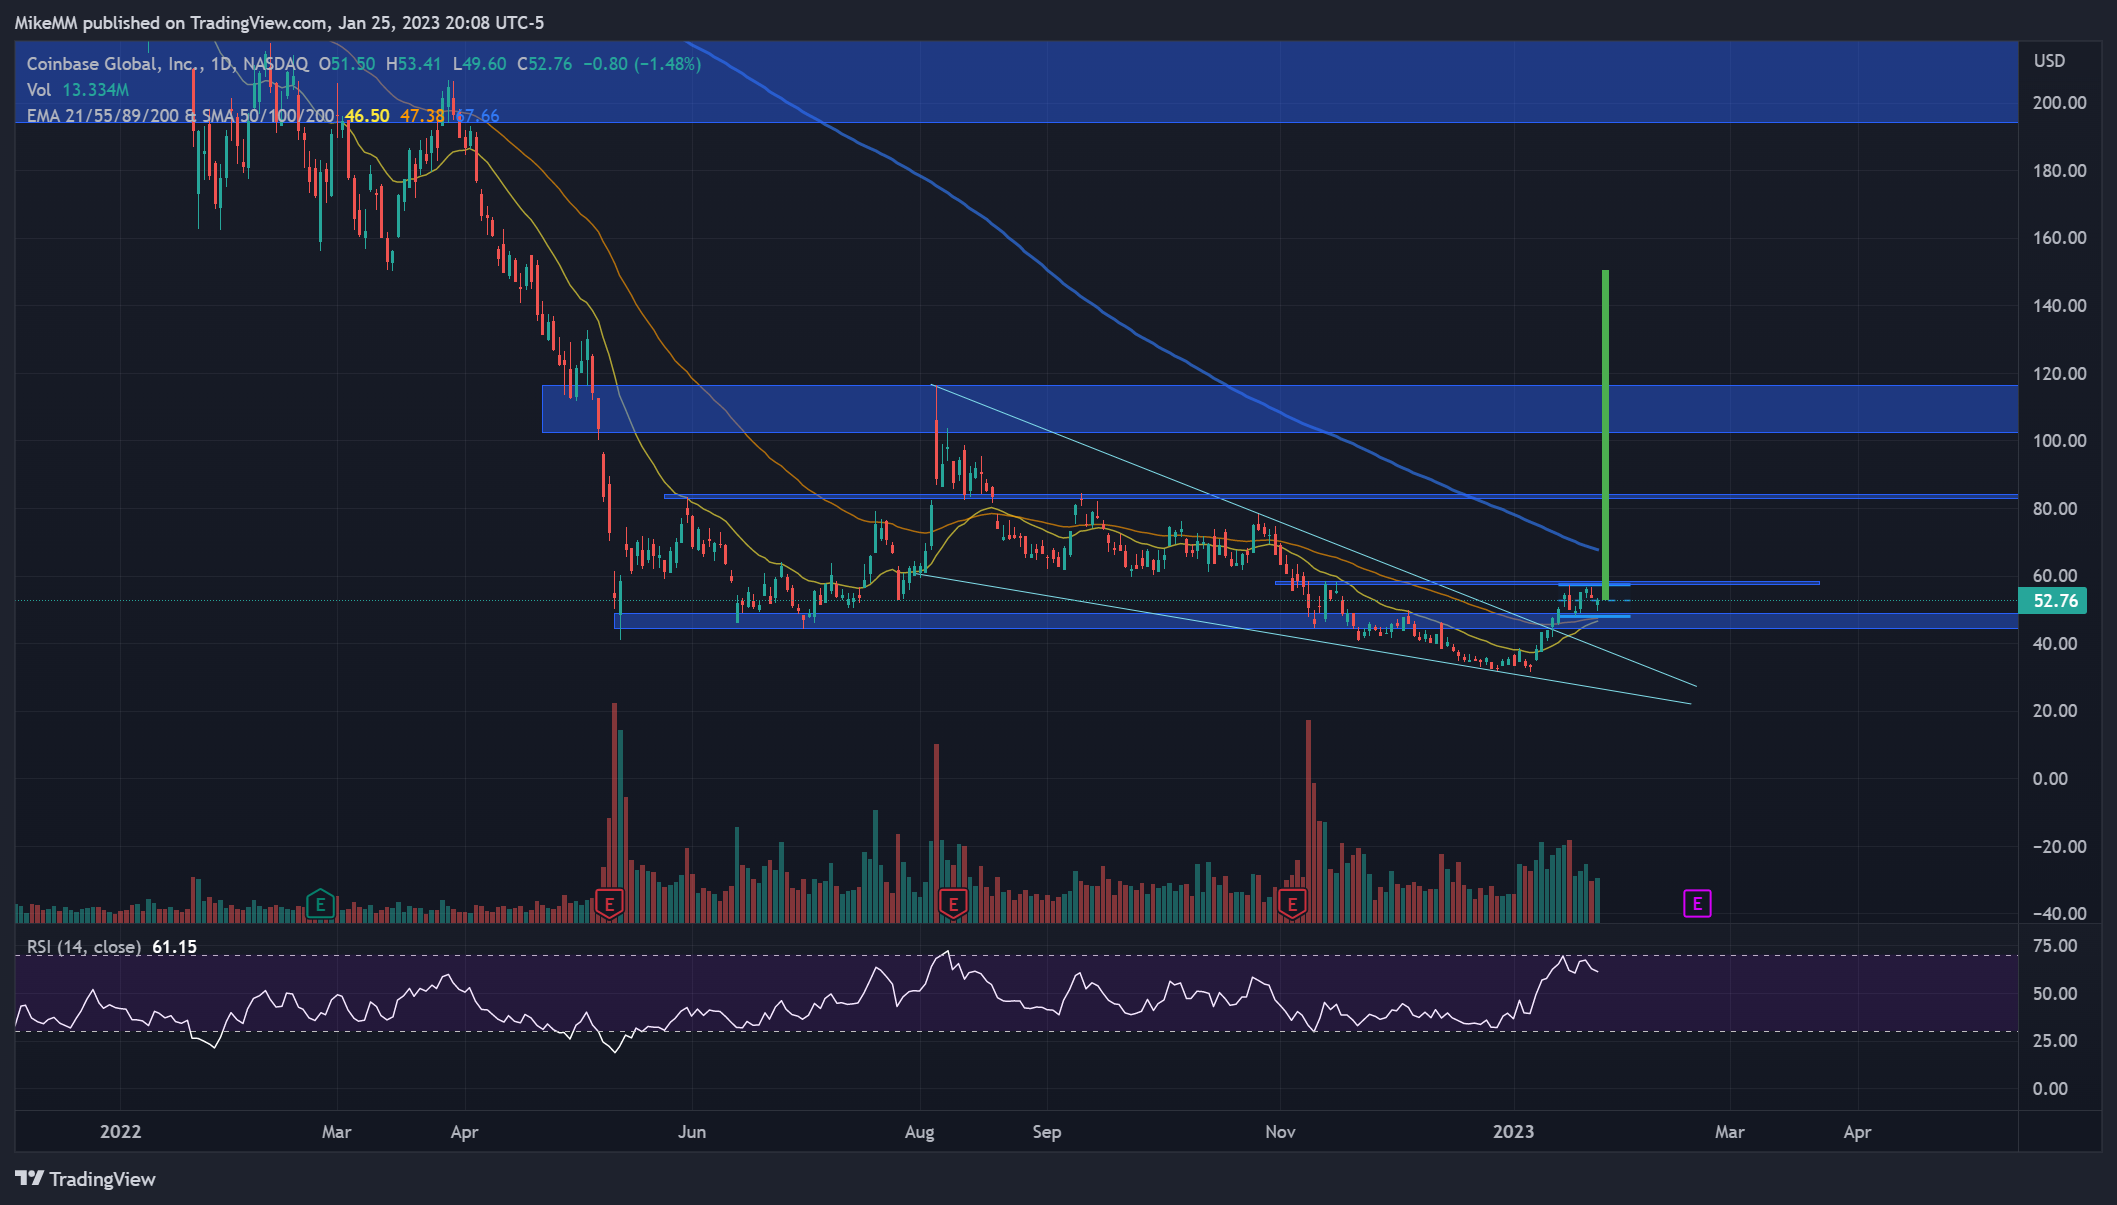Click the open value O51.50
The height and width of the screenshot is (1205, 2117).
click(x=347, y=64)
